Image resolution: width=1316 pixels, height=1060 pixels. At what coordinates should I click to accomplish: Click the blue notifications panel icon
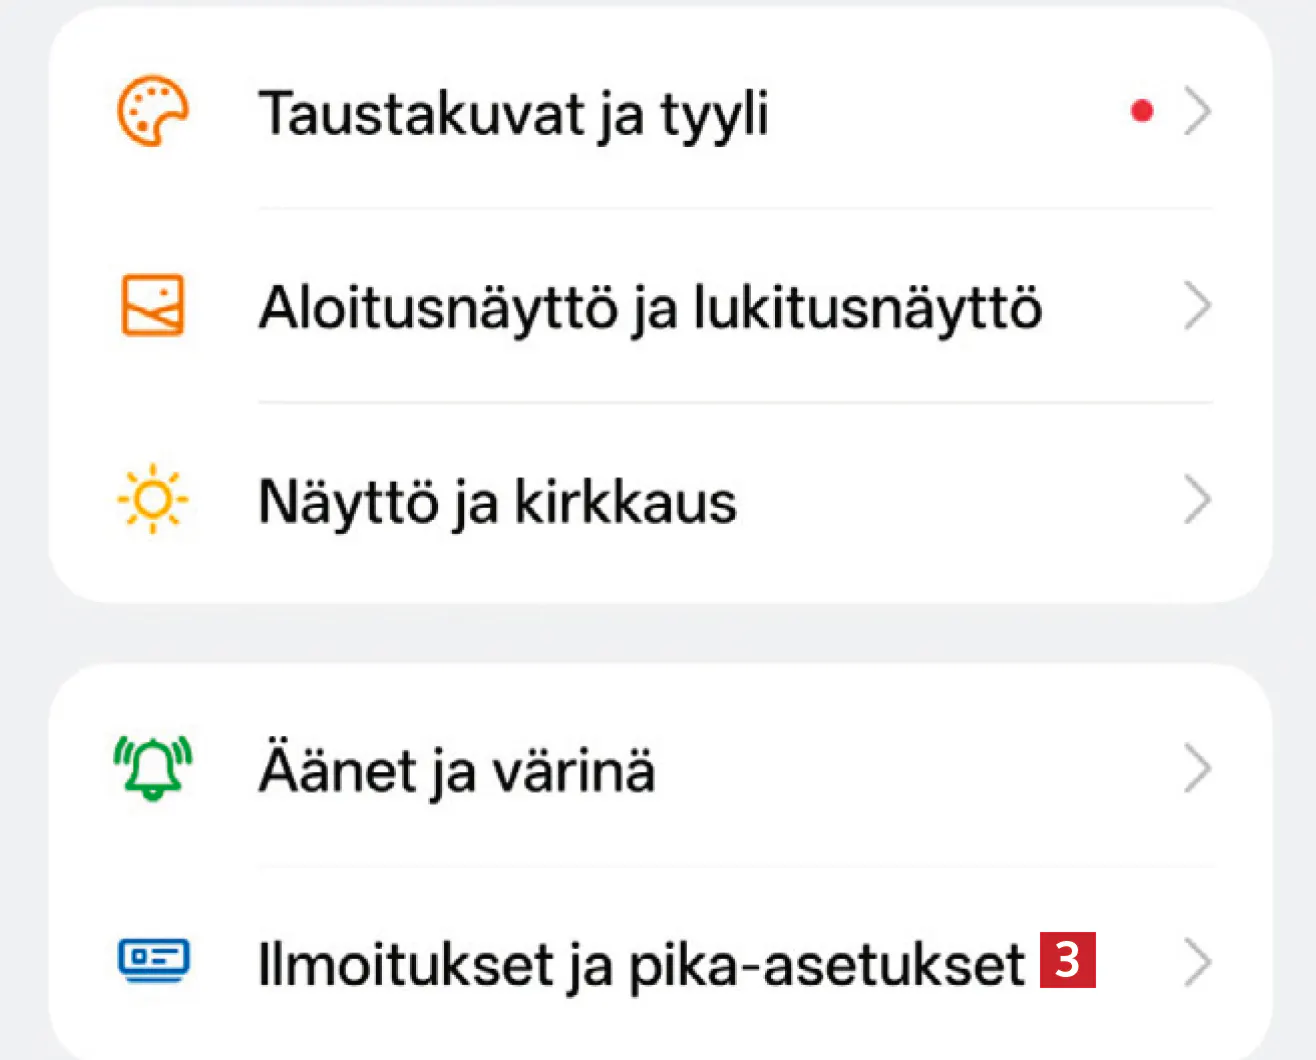(153, 961)
